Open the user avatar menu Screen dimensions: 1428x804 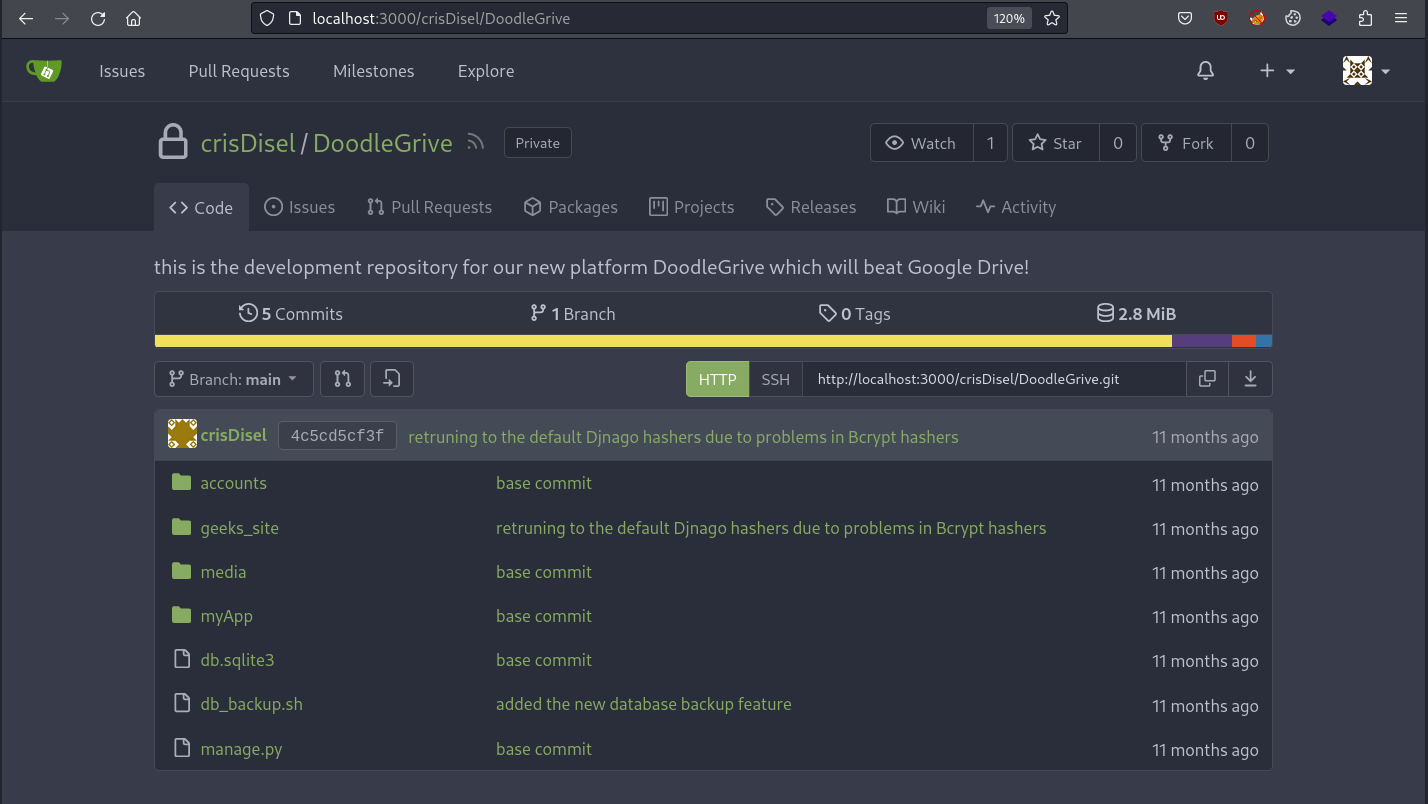pos(1366,71)
